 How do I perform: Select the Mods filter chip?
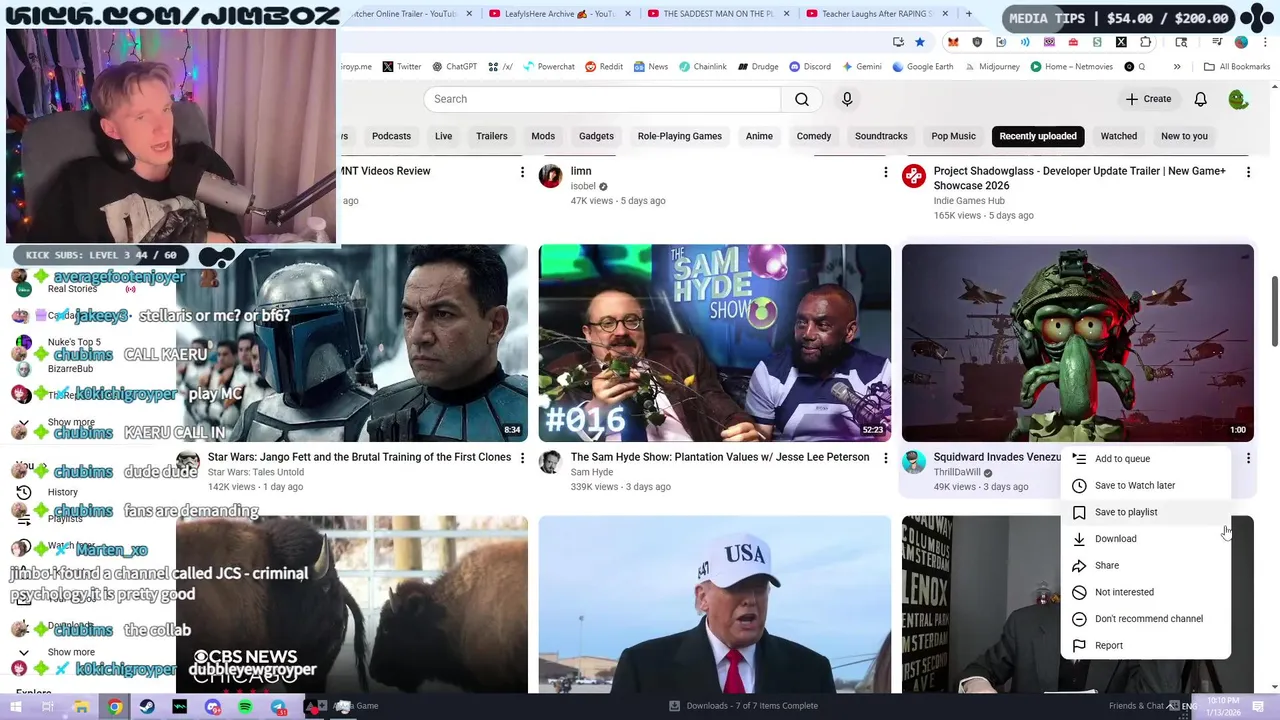543,136
